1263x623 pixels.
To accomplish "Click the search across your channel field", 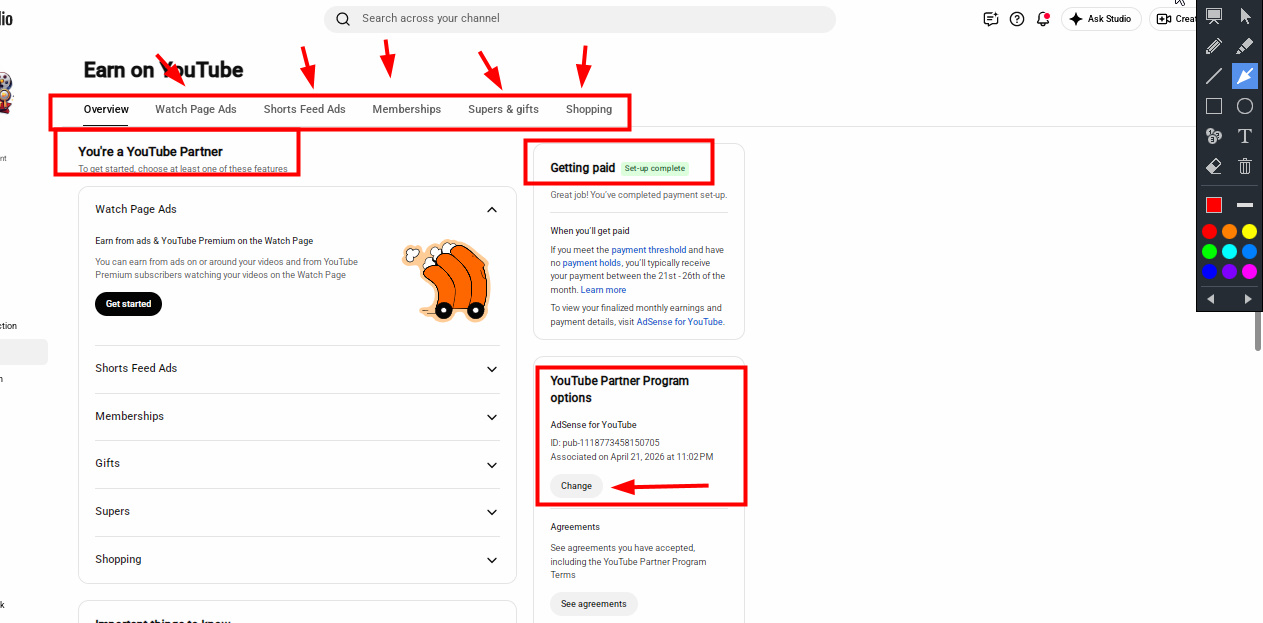I will [580, 19].
